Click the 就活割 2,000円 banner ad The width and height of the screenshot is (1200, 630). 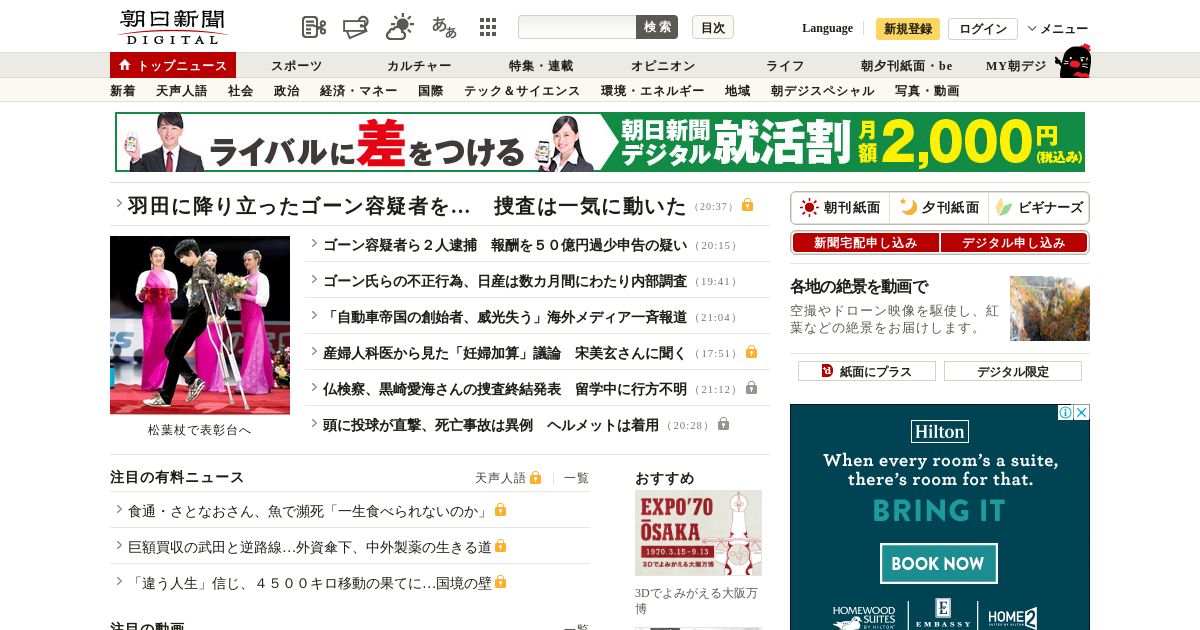tap(600, 142)
